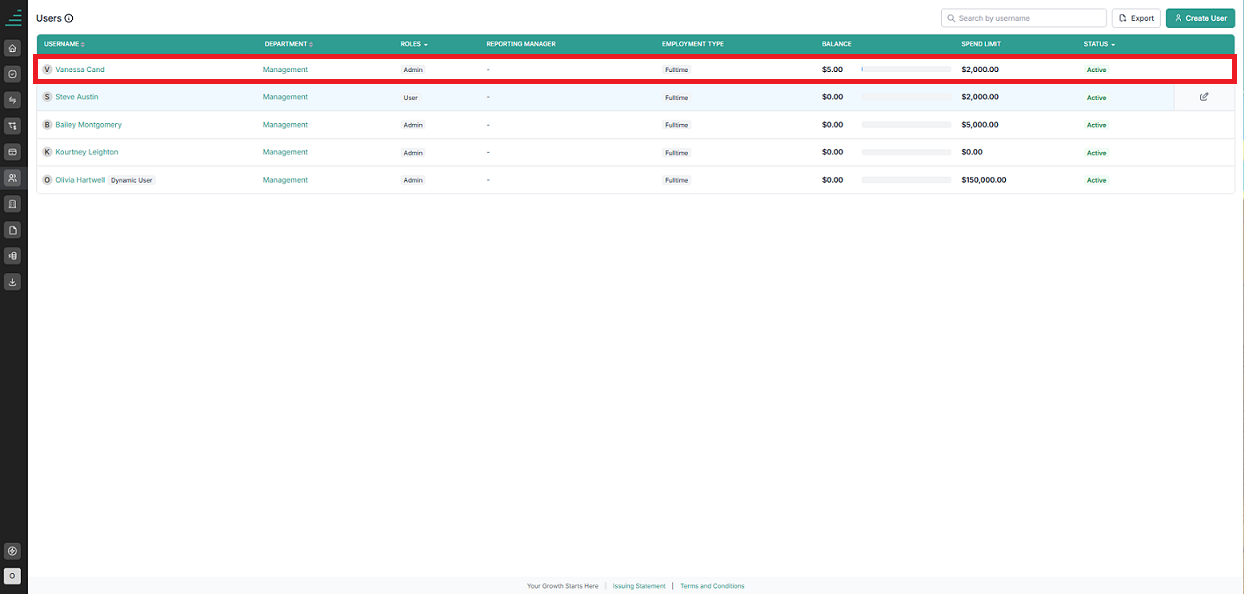Click the balance progress bar in the Vanessa Cand row
The image size is (1244, 596).
[x=906, y=70]
